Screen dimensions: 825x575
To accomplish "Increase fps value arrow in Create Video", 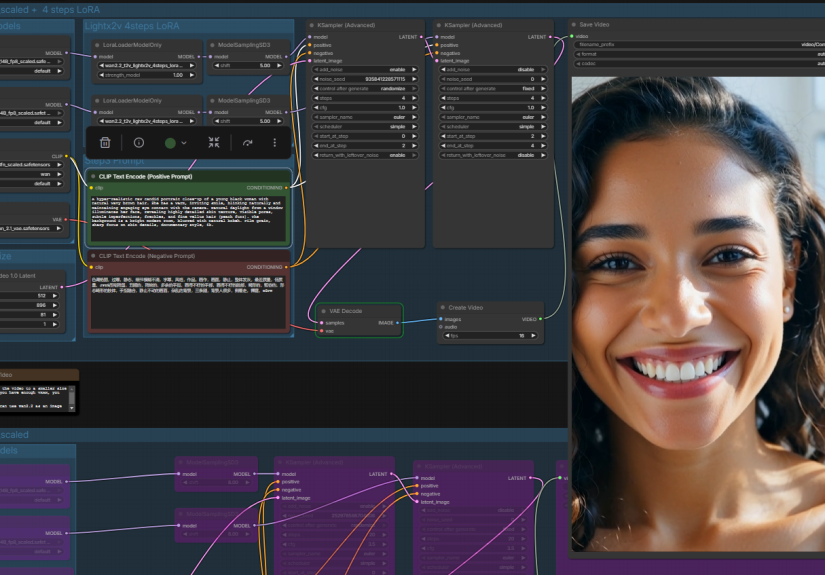I will (538, 336).
